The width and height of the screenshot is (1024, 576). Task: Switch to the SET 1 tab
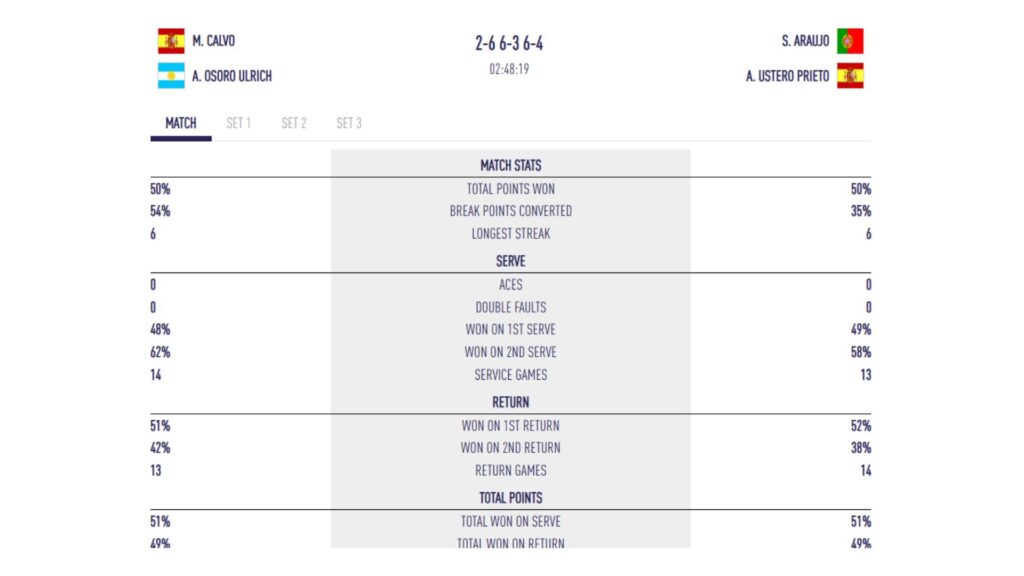(238, 123)
